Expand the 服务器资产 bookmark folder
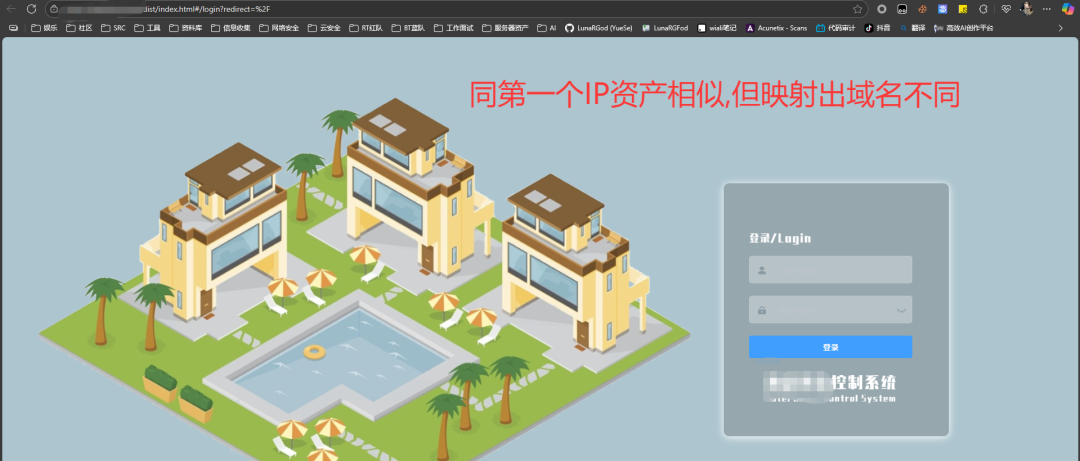Screen dimensions: 1080x461 point(506,28)
